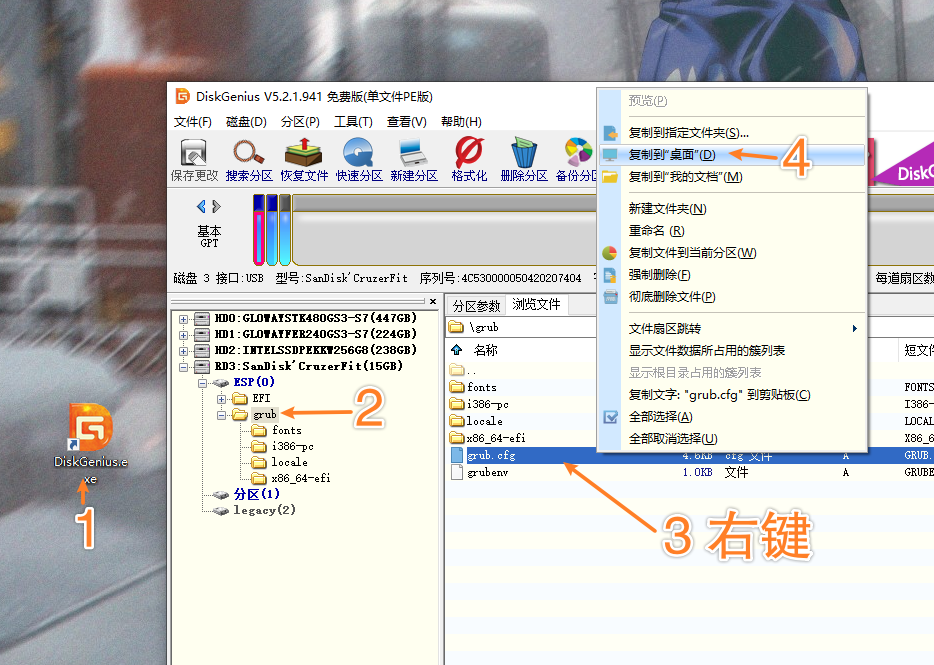Expand the HD0 GLOWAYSTK480GS3 disk node
934x665 pixels.
(183, 319)
